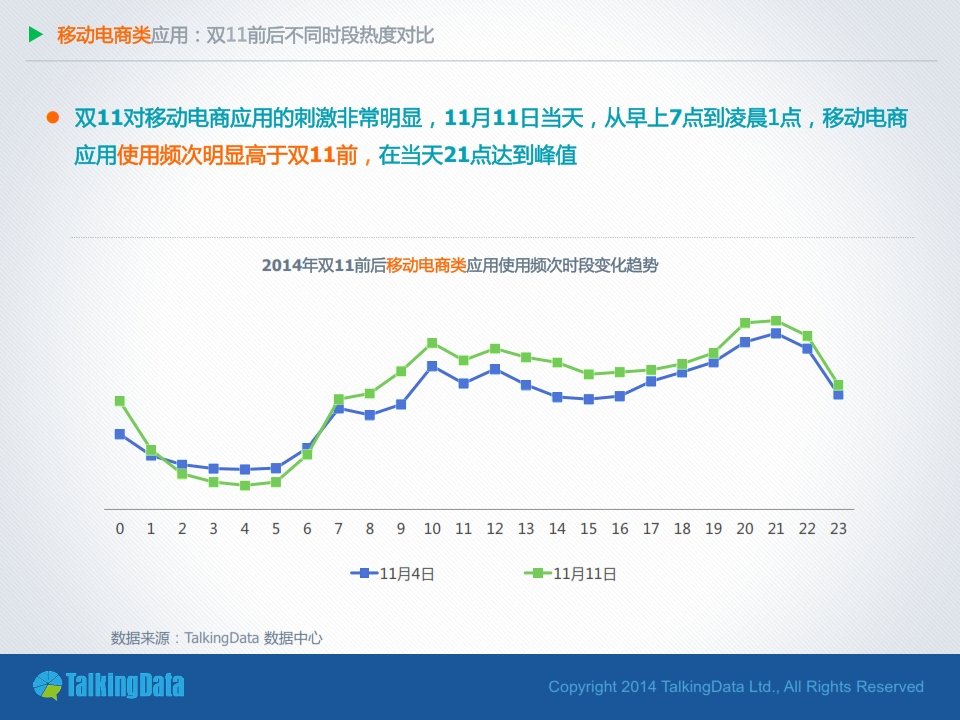Click the data source line 数据来源
960x720 pixels.
217,637
